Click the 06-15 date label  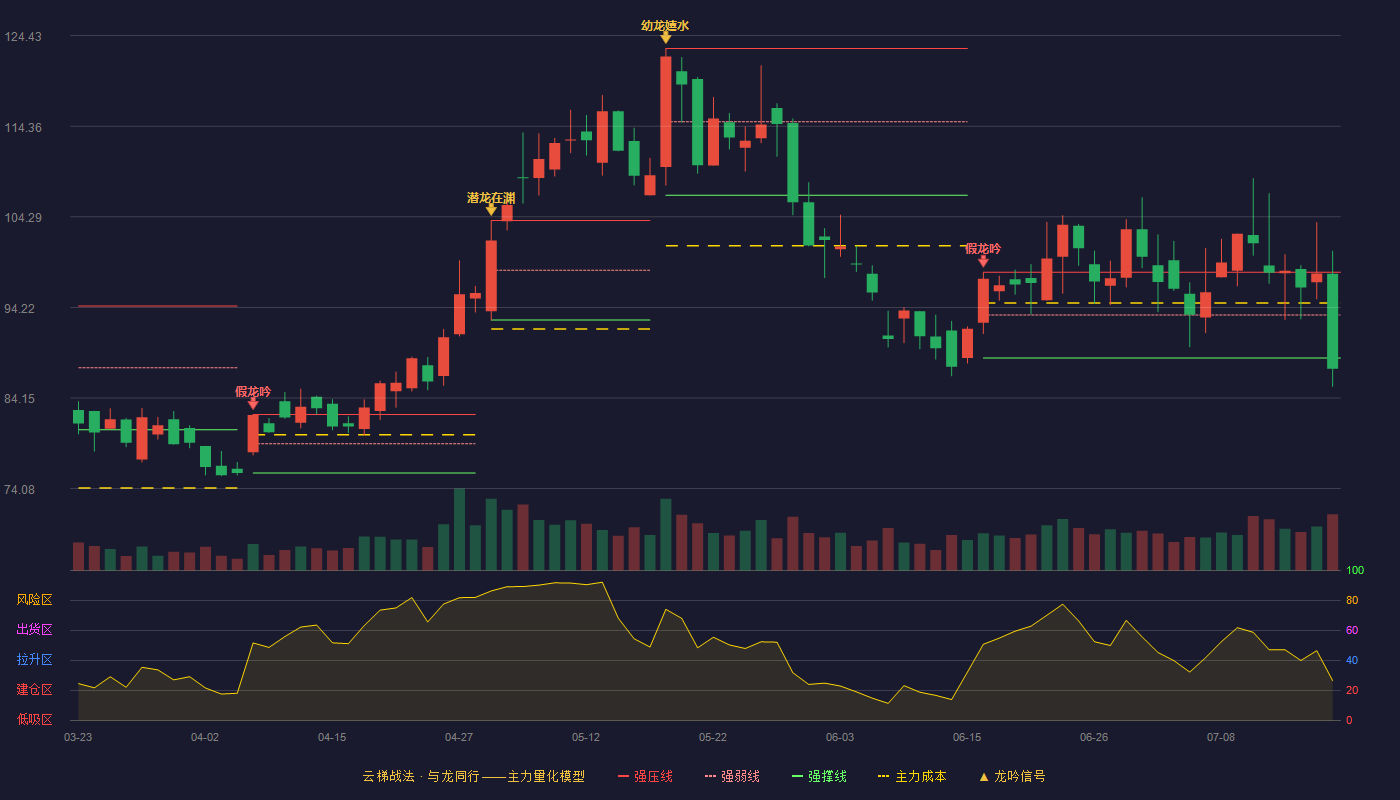967,737
